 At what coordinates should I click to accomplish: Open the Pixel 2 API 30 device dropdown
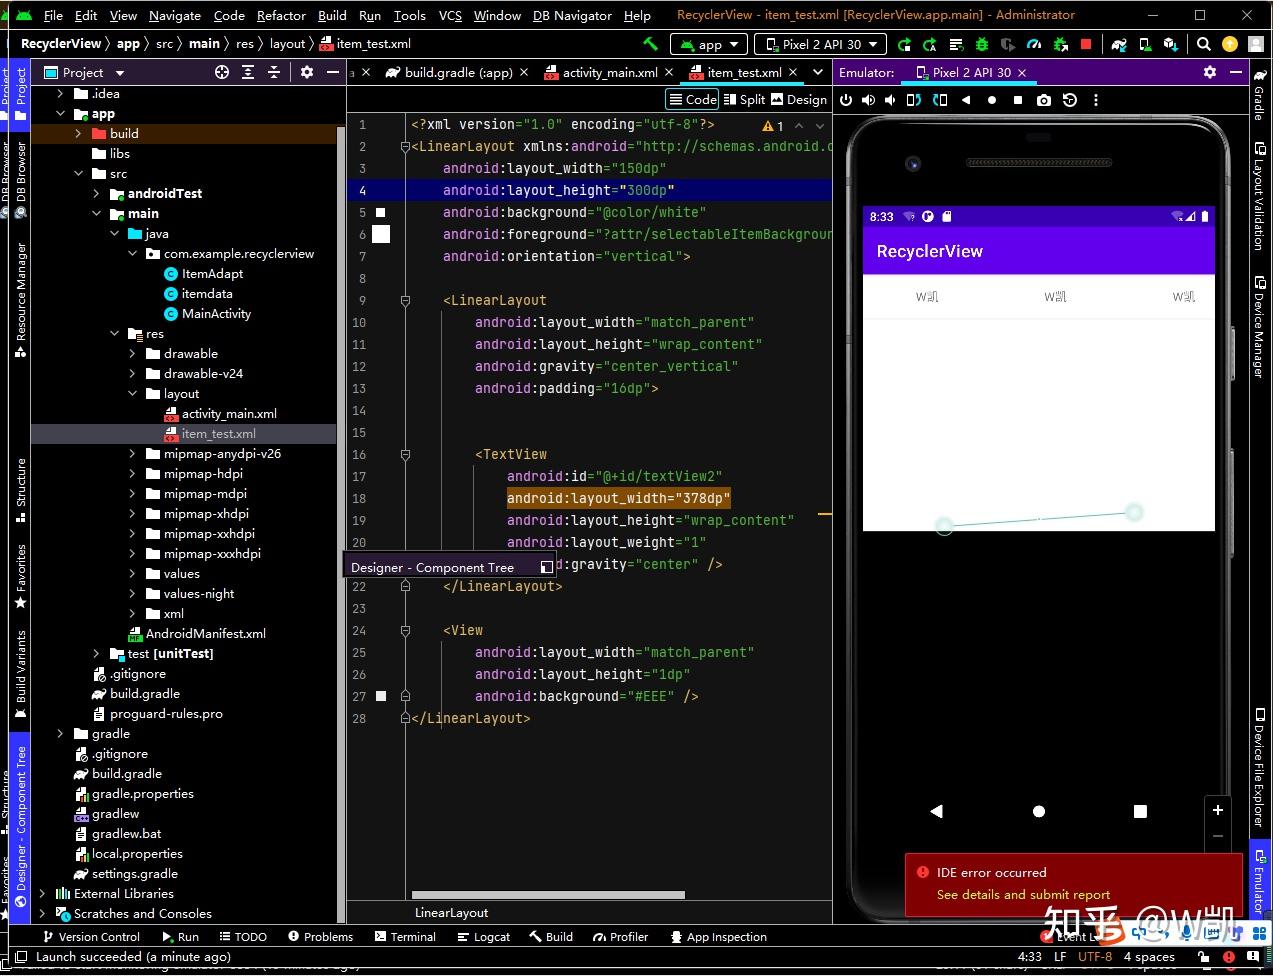tap(820, 44)
